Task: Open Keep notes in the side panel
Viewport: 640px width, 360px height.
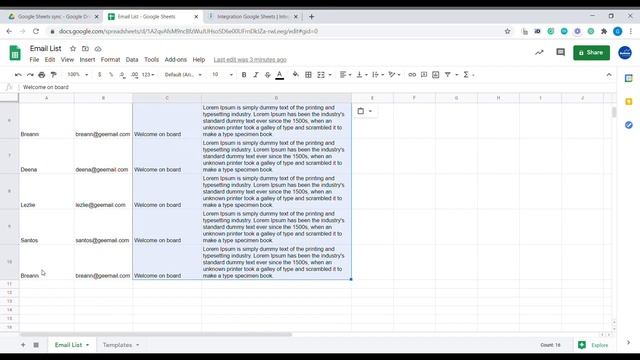Action: tap(629, 101)
